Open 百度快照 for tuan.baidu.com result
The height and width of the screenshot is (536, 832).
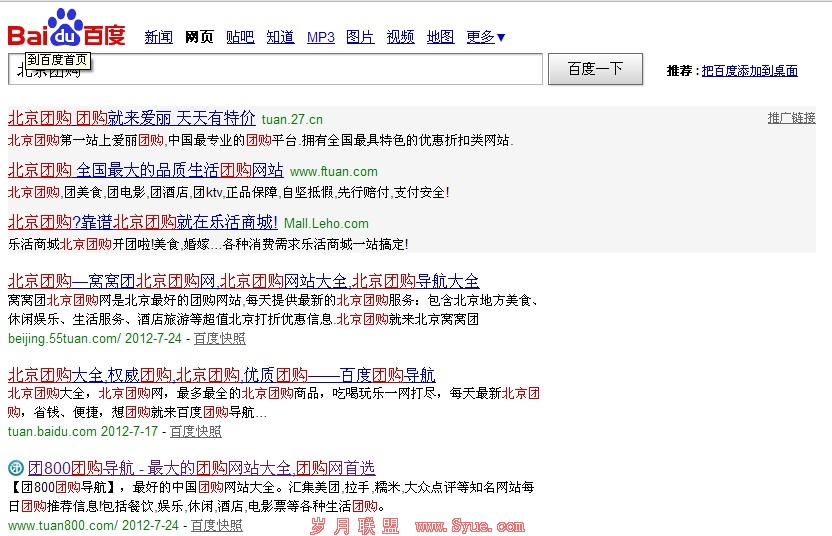[196, 431]
